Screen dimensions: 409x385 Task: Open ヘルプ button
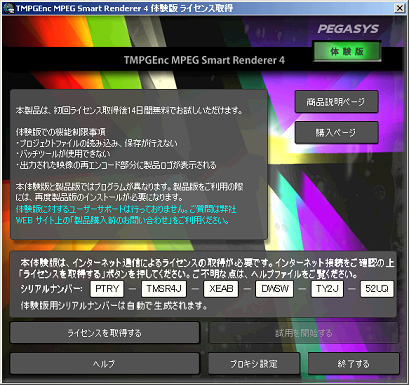[105, 364]
